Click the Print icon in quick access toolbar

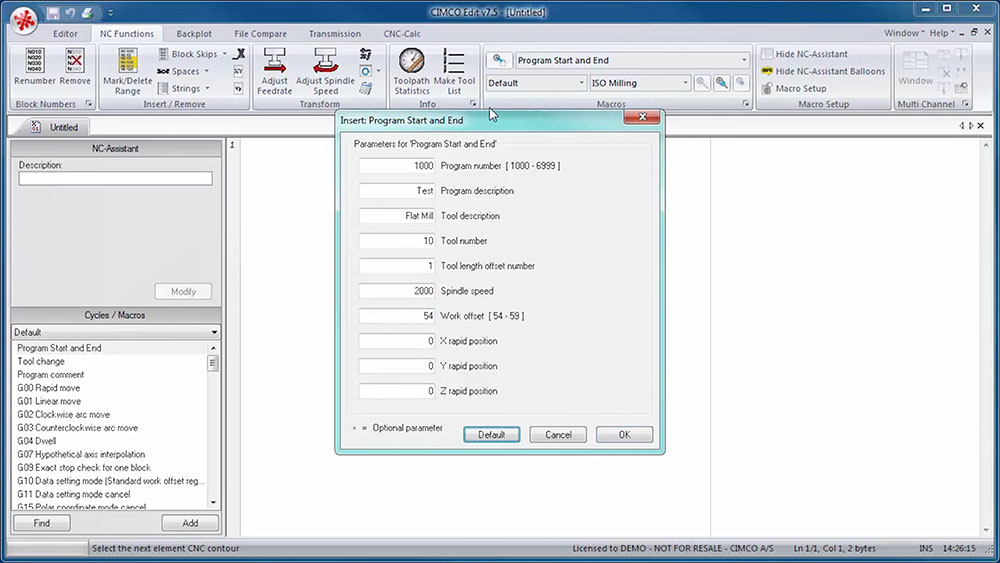87,13
